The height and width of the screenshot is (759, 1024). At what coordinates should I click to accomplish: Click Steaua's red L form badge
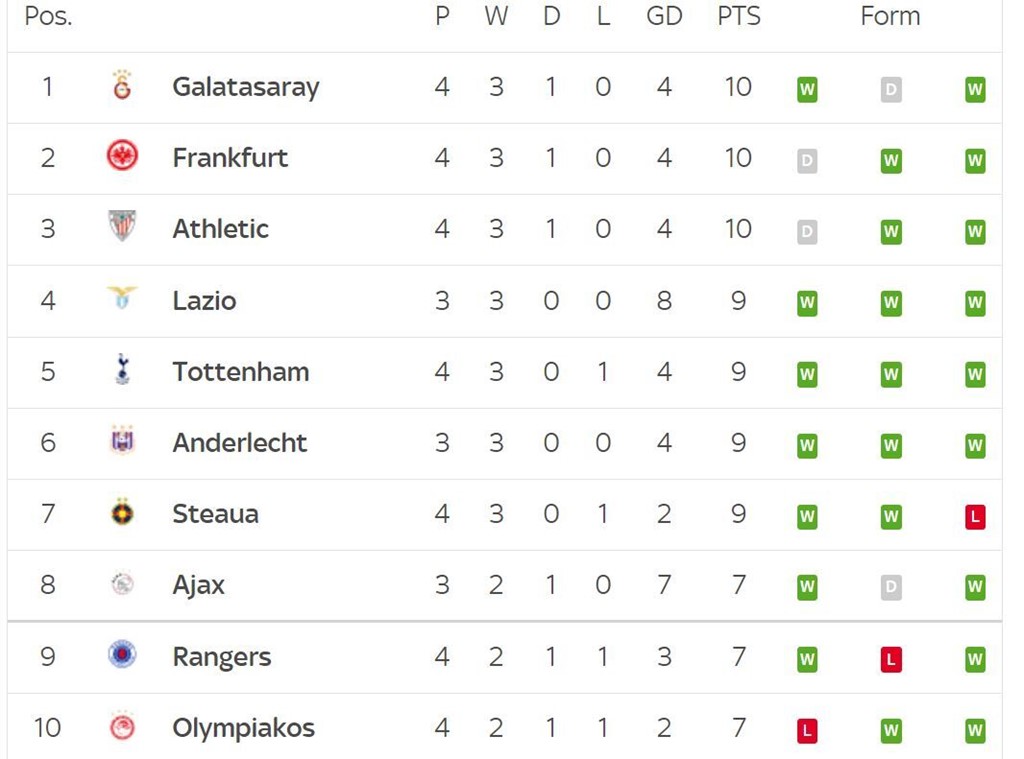[x=975, y=517]
